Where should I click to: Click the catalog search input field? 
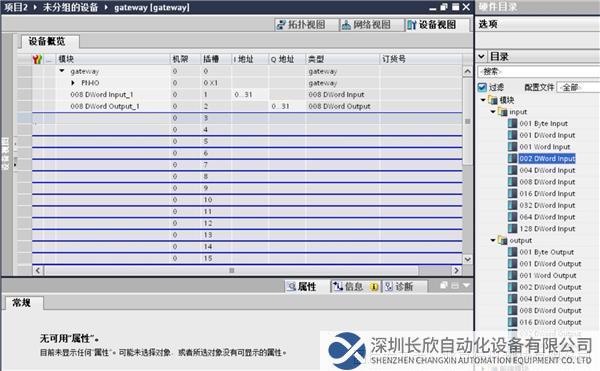pyautogui.click(x=539, y=71)
